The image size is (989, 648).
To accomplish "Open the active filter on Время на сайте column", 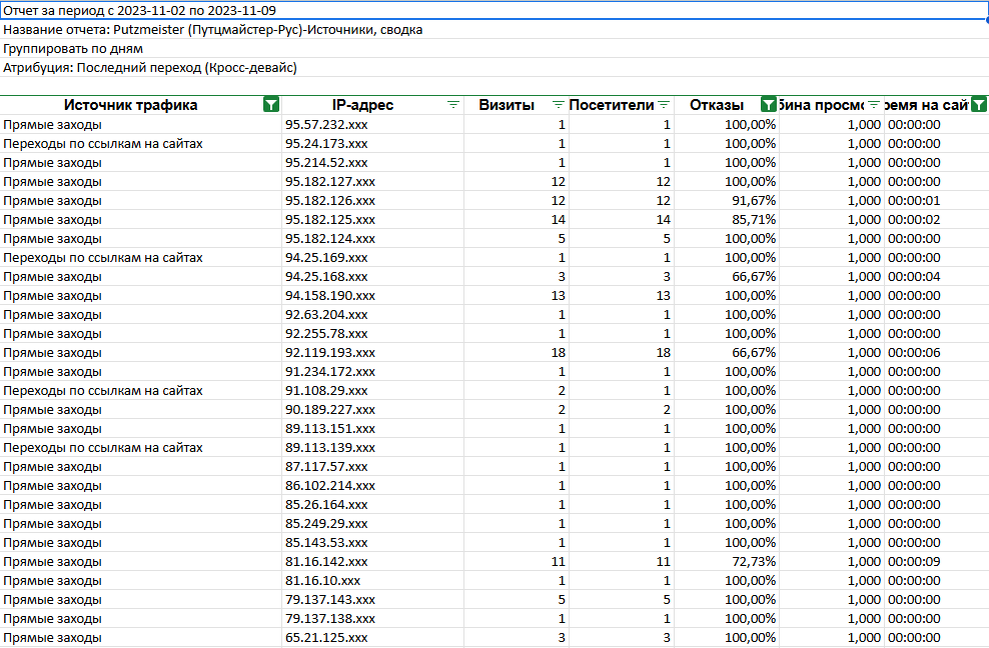I will click(979, 105).
